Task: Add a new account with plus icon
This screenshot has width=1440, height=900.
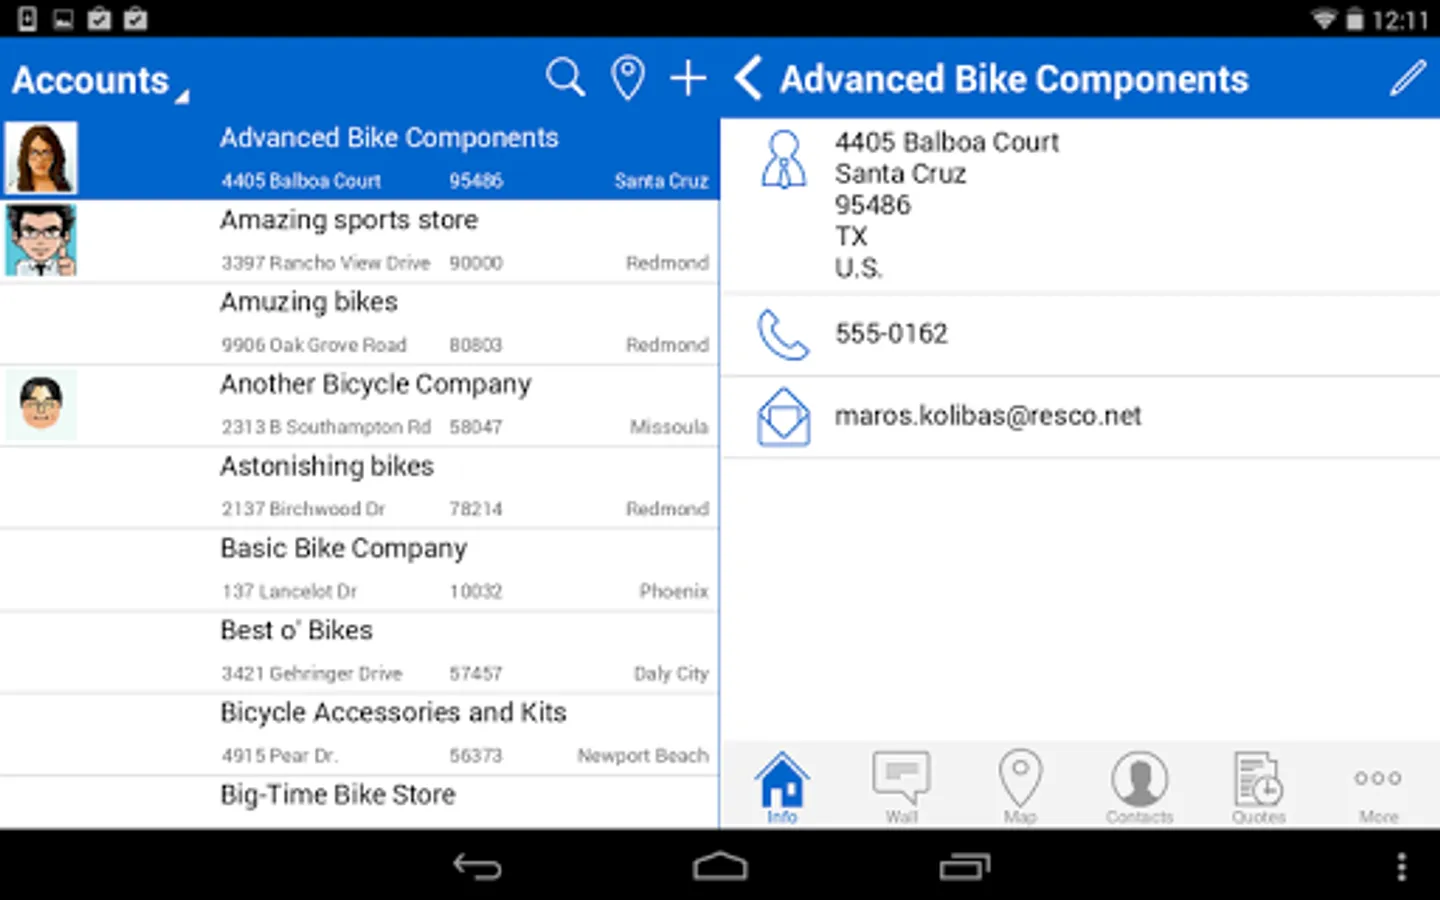Action: (x=688, y=78)
